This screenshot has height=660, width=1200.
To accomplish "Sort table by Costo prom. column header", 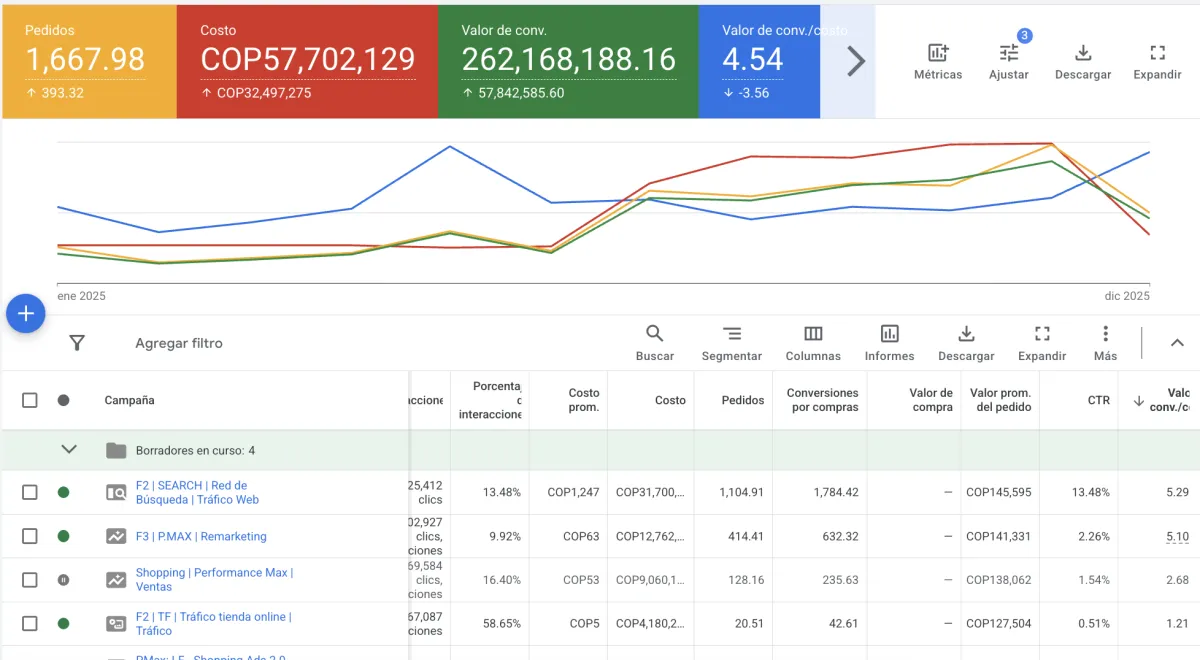I will (583, 400).
